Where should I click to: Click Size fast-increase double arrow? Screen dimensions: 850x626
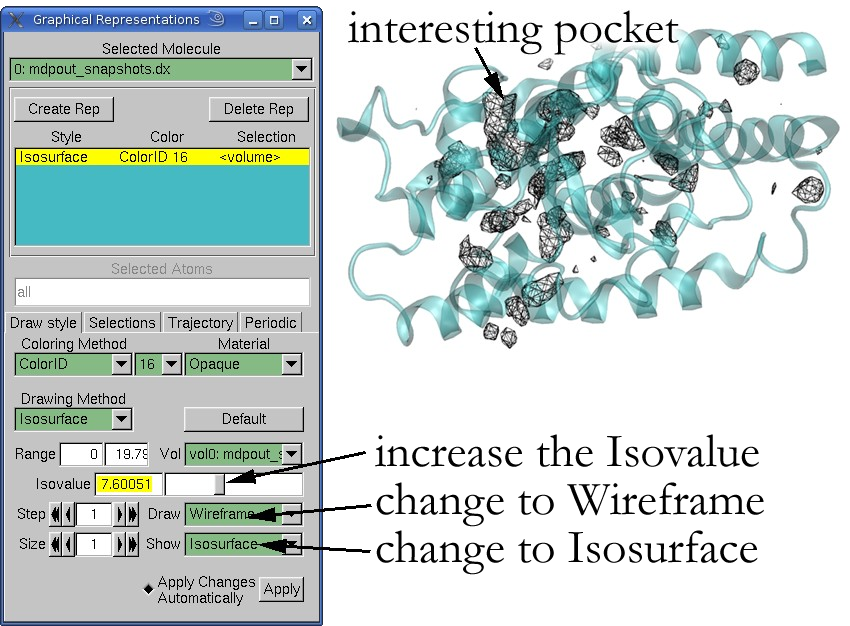tap(132, 544)
